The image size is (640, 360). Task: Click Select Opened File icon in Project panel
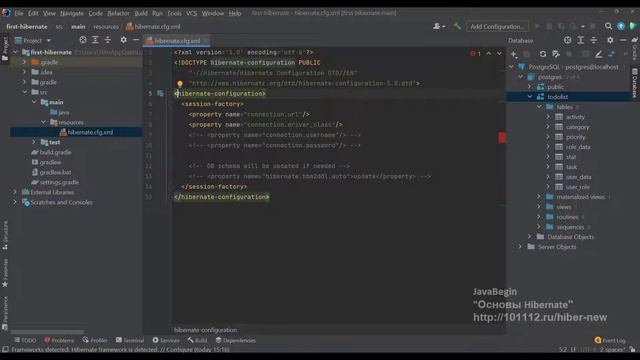click(83, 40)
